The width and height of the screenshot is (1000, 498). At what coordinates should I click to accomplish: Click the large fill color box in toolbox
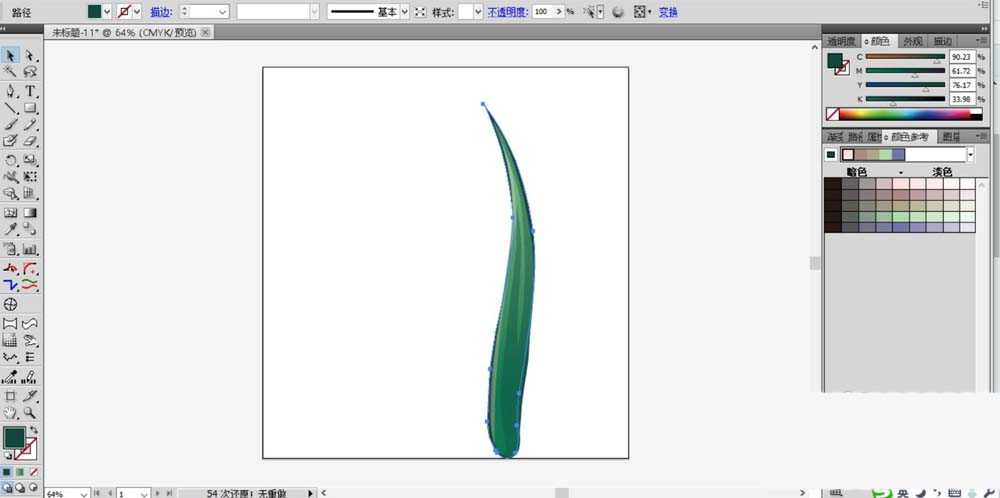pos(14,437)
